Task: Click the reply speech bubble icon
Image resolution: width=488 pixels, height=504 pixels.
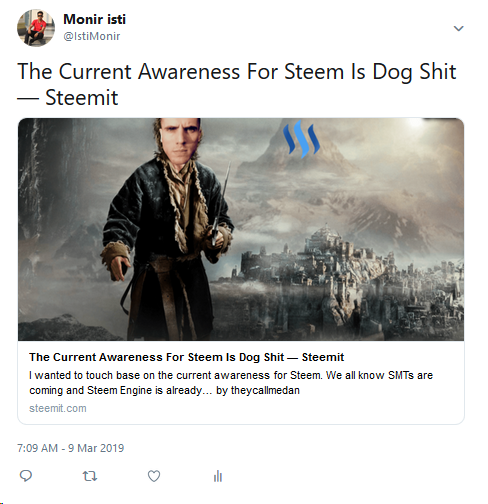Action: coord(26,476)
